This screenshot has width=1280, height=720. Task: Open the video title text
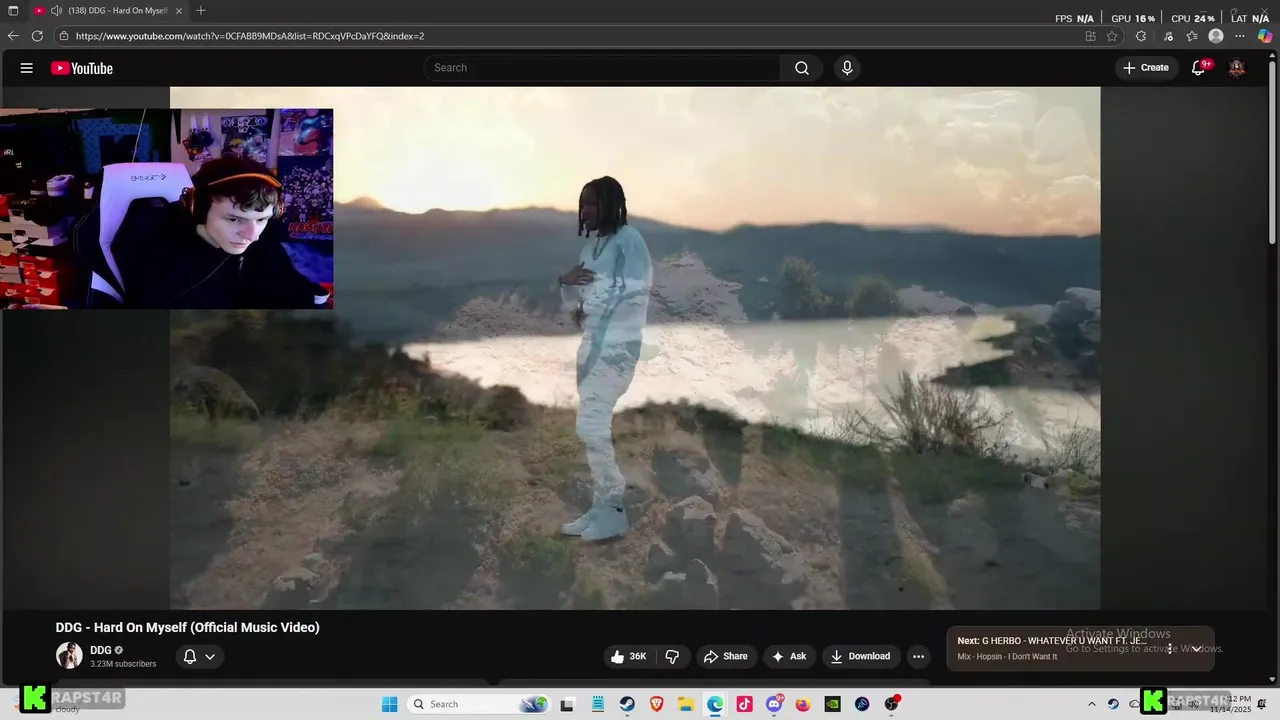click(x=187, y=628)
